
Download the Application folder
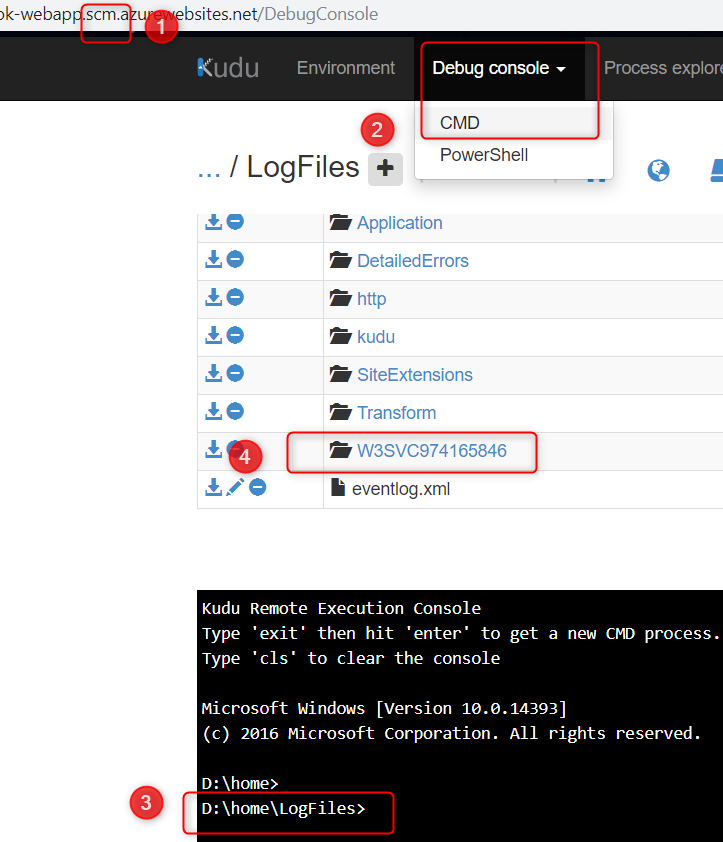tap(213, 221)
